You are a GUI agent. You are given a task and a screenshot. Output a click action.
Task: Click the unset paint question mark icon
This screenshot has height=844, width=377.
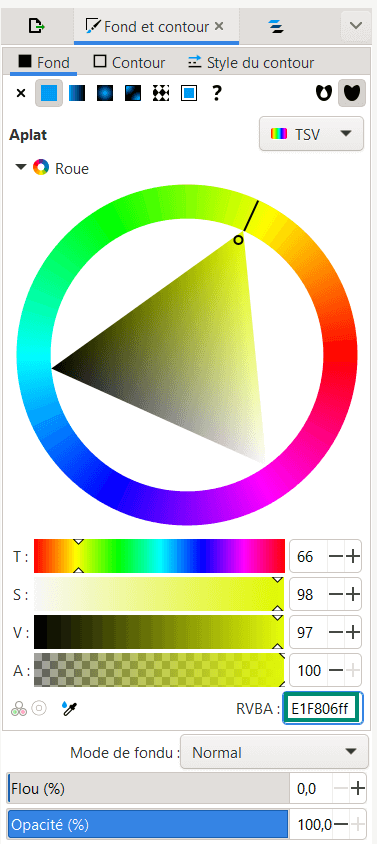click(217, 94)
